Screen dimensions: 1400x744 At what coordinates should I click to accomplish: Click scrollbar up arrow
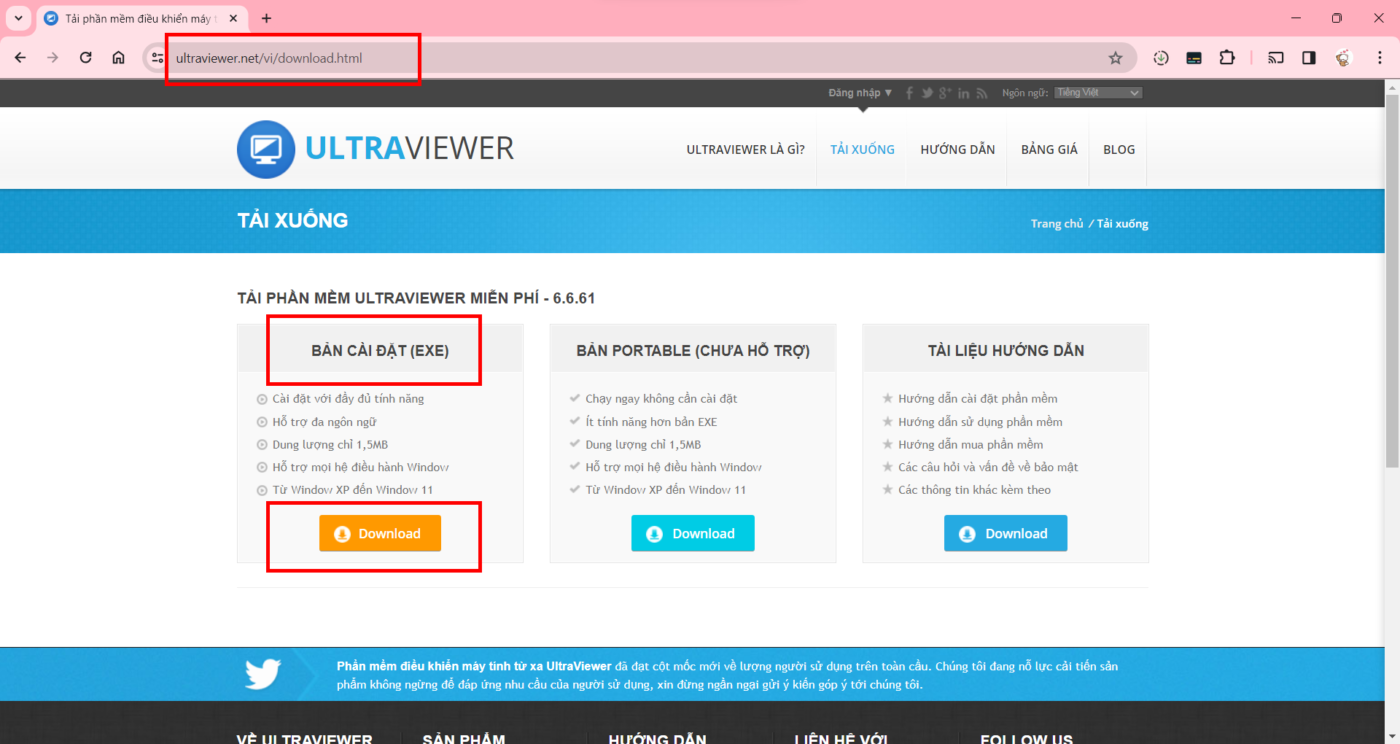click(1391, 88)
